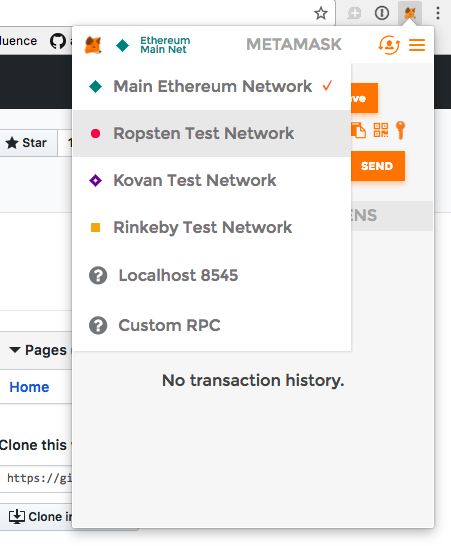Click the red dot beside Ropsten

click(95, 133)
